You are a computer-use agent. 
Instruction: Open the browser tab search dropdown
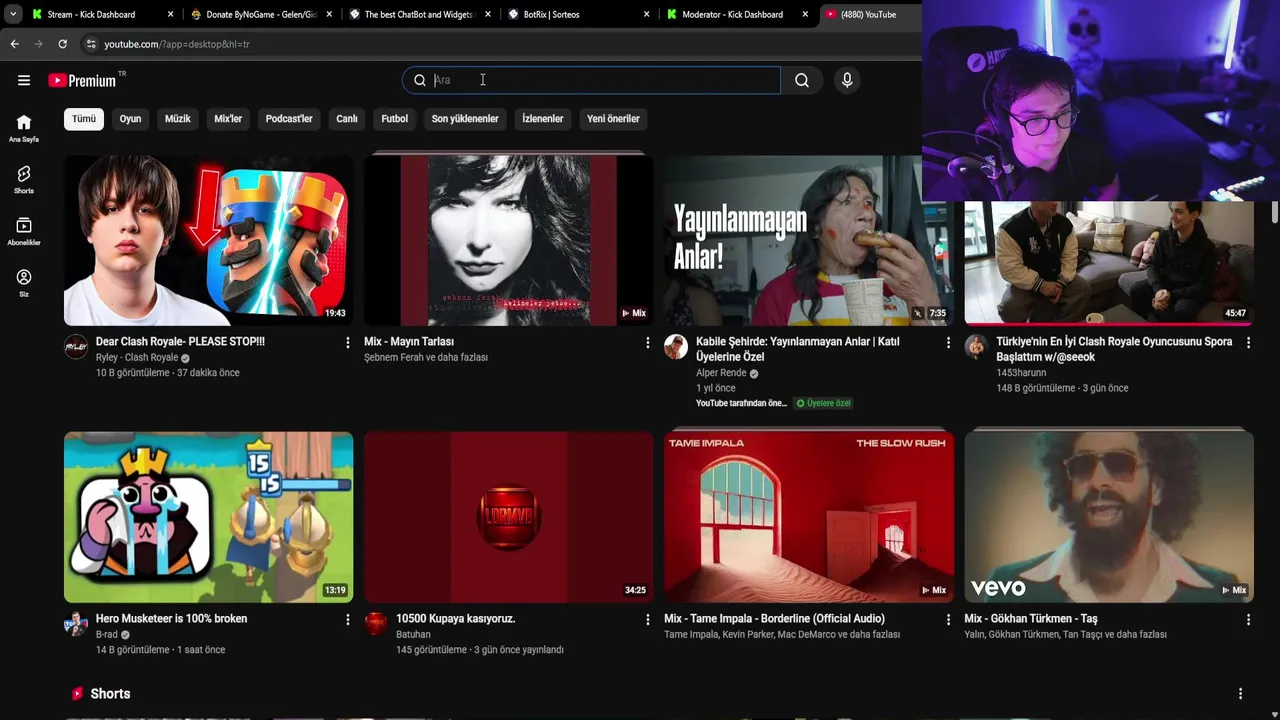coord(12,14)
